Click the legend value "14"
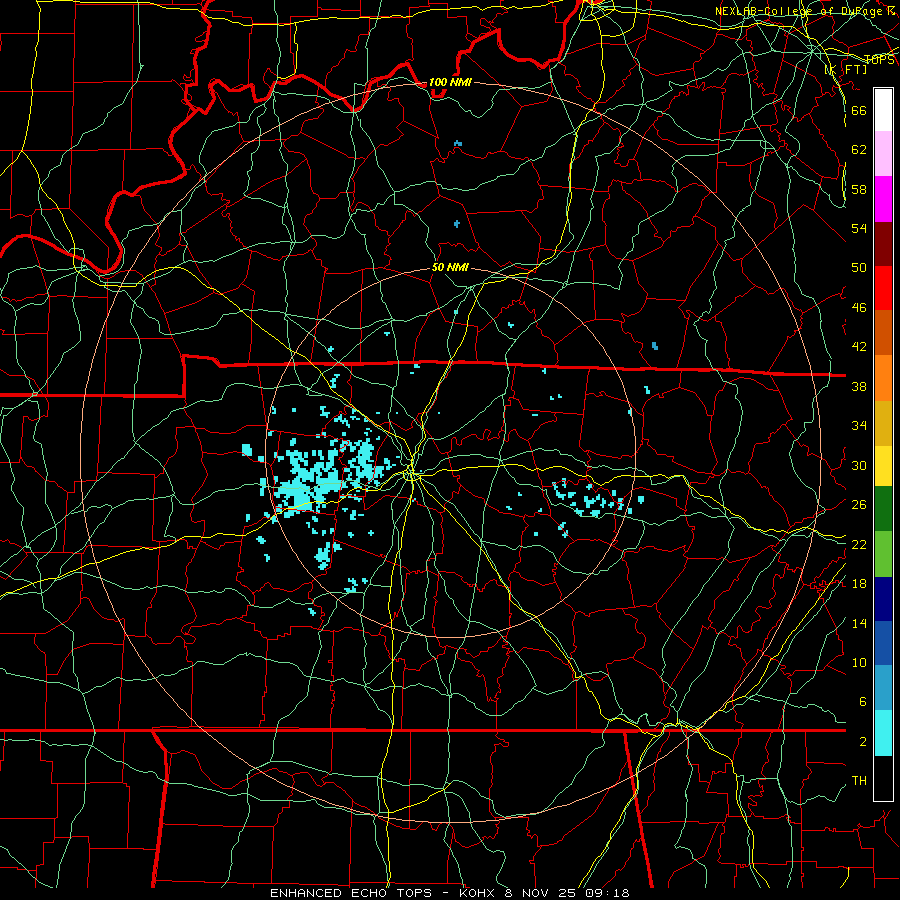Screen dimensions: 900x900 (859, 623)
